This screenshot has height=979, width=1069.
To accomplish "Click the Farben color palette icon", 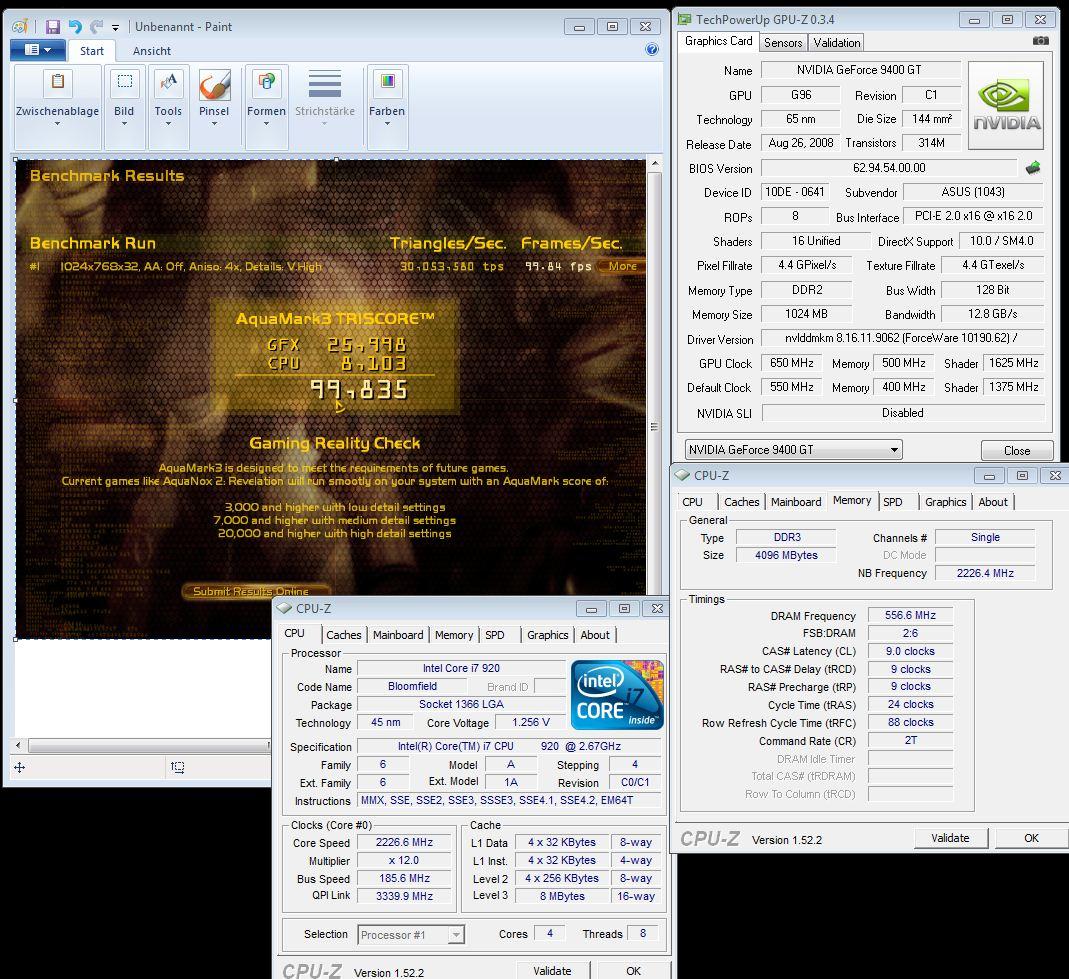I will (x=387, y=82).
